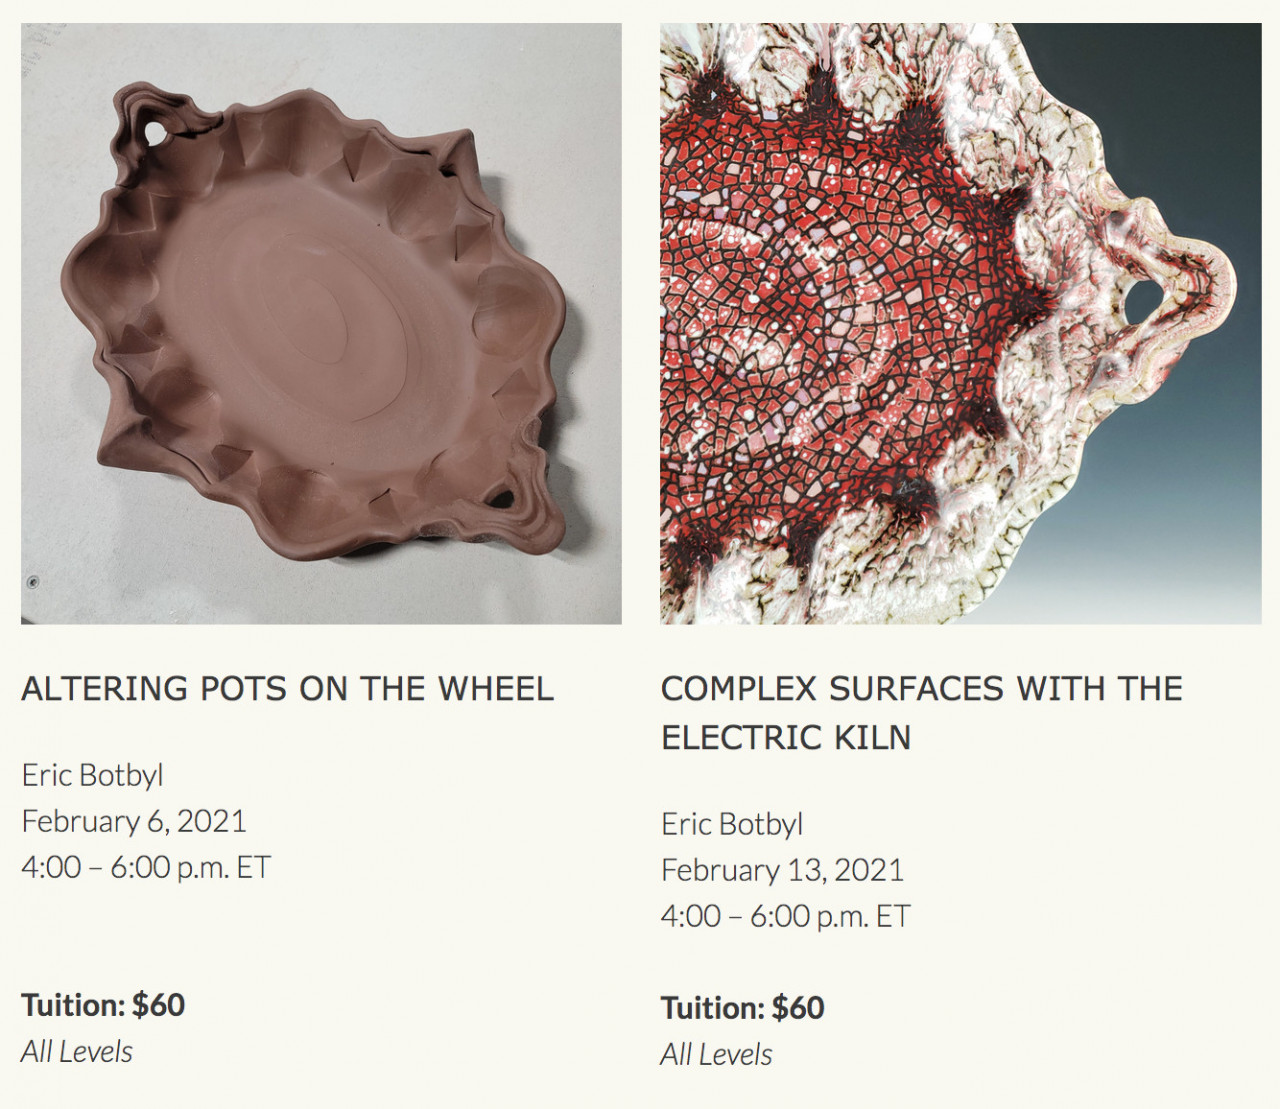
Task: Select the February 13, 2021 date text
Action: coord(782,870)
